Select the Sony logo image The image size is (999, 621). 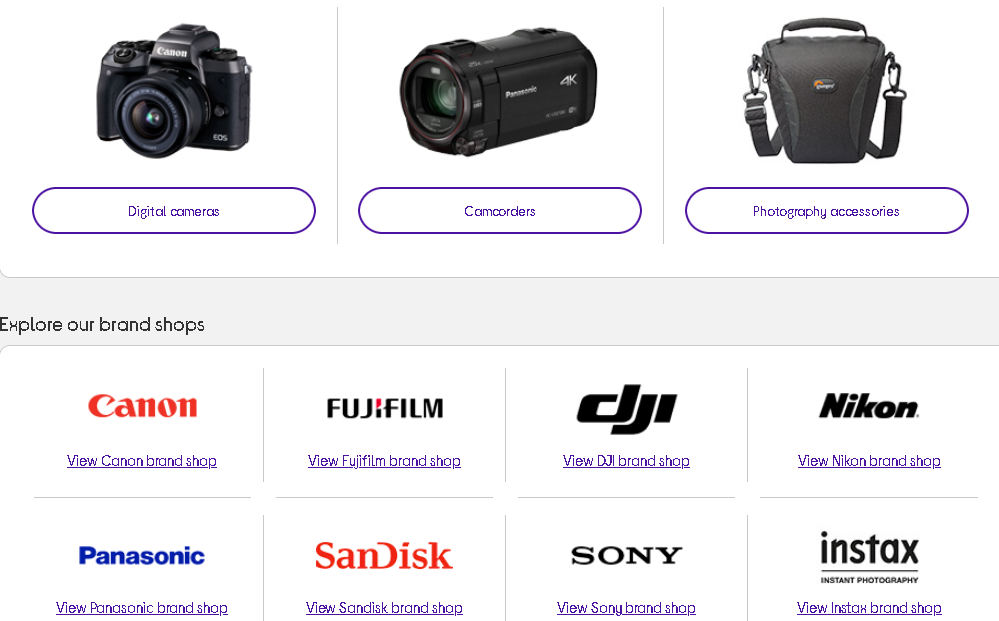(626, 555)
